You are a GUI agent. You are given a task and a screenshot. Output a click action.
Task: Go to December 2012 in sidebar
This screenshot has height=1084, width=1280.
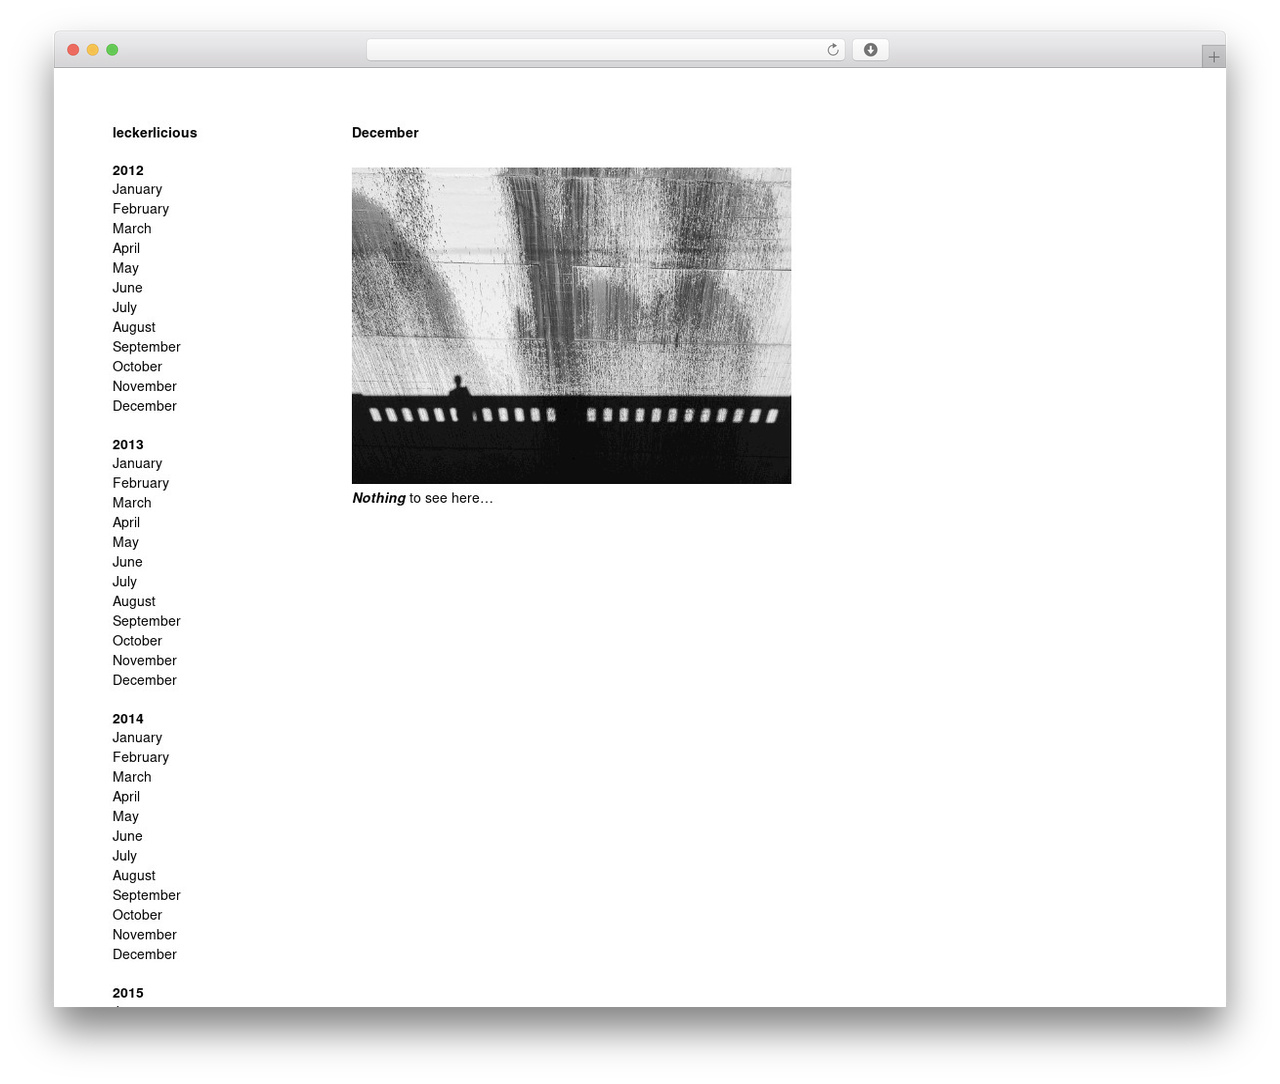click(144, 406)
